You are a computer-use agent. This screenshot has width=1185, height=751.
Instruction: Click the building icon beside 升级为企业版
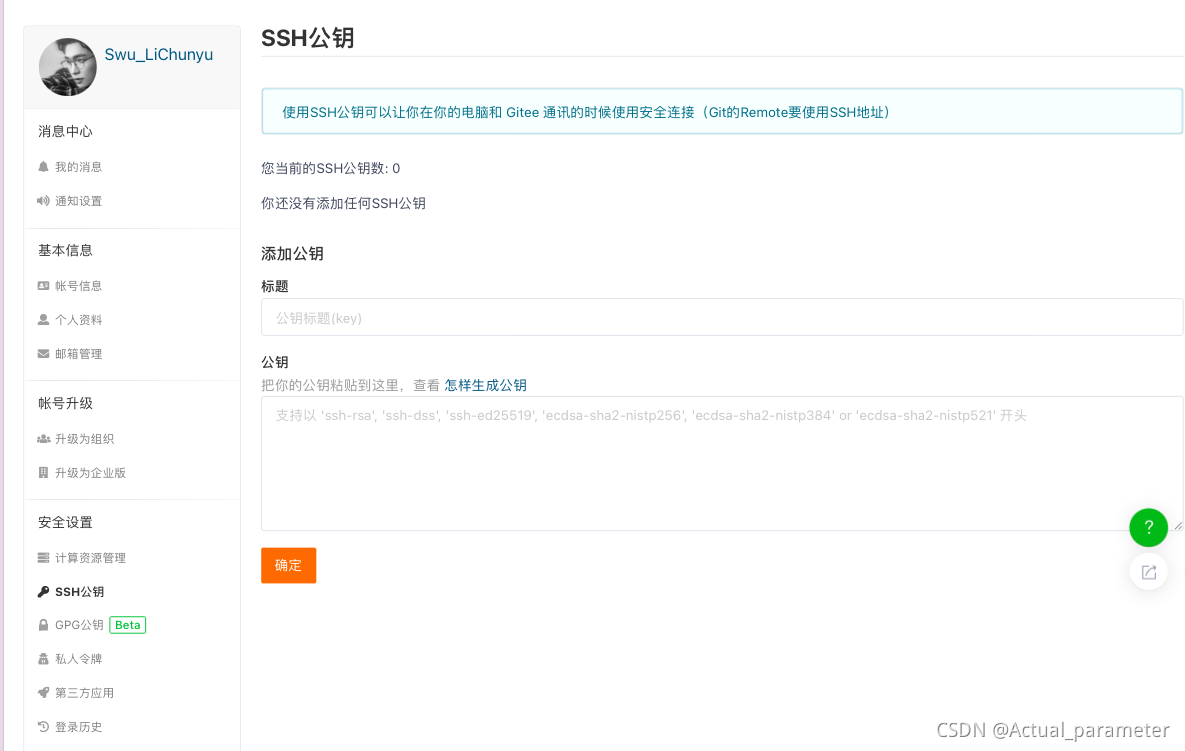pos(43,473)
